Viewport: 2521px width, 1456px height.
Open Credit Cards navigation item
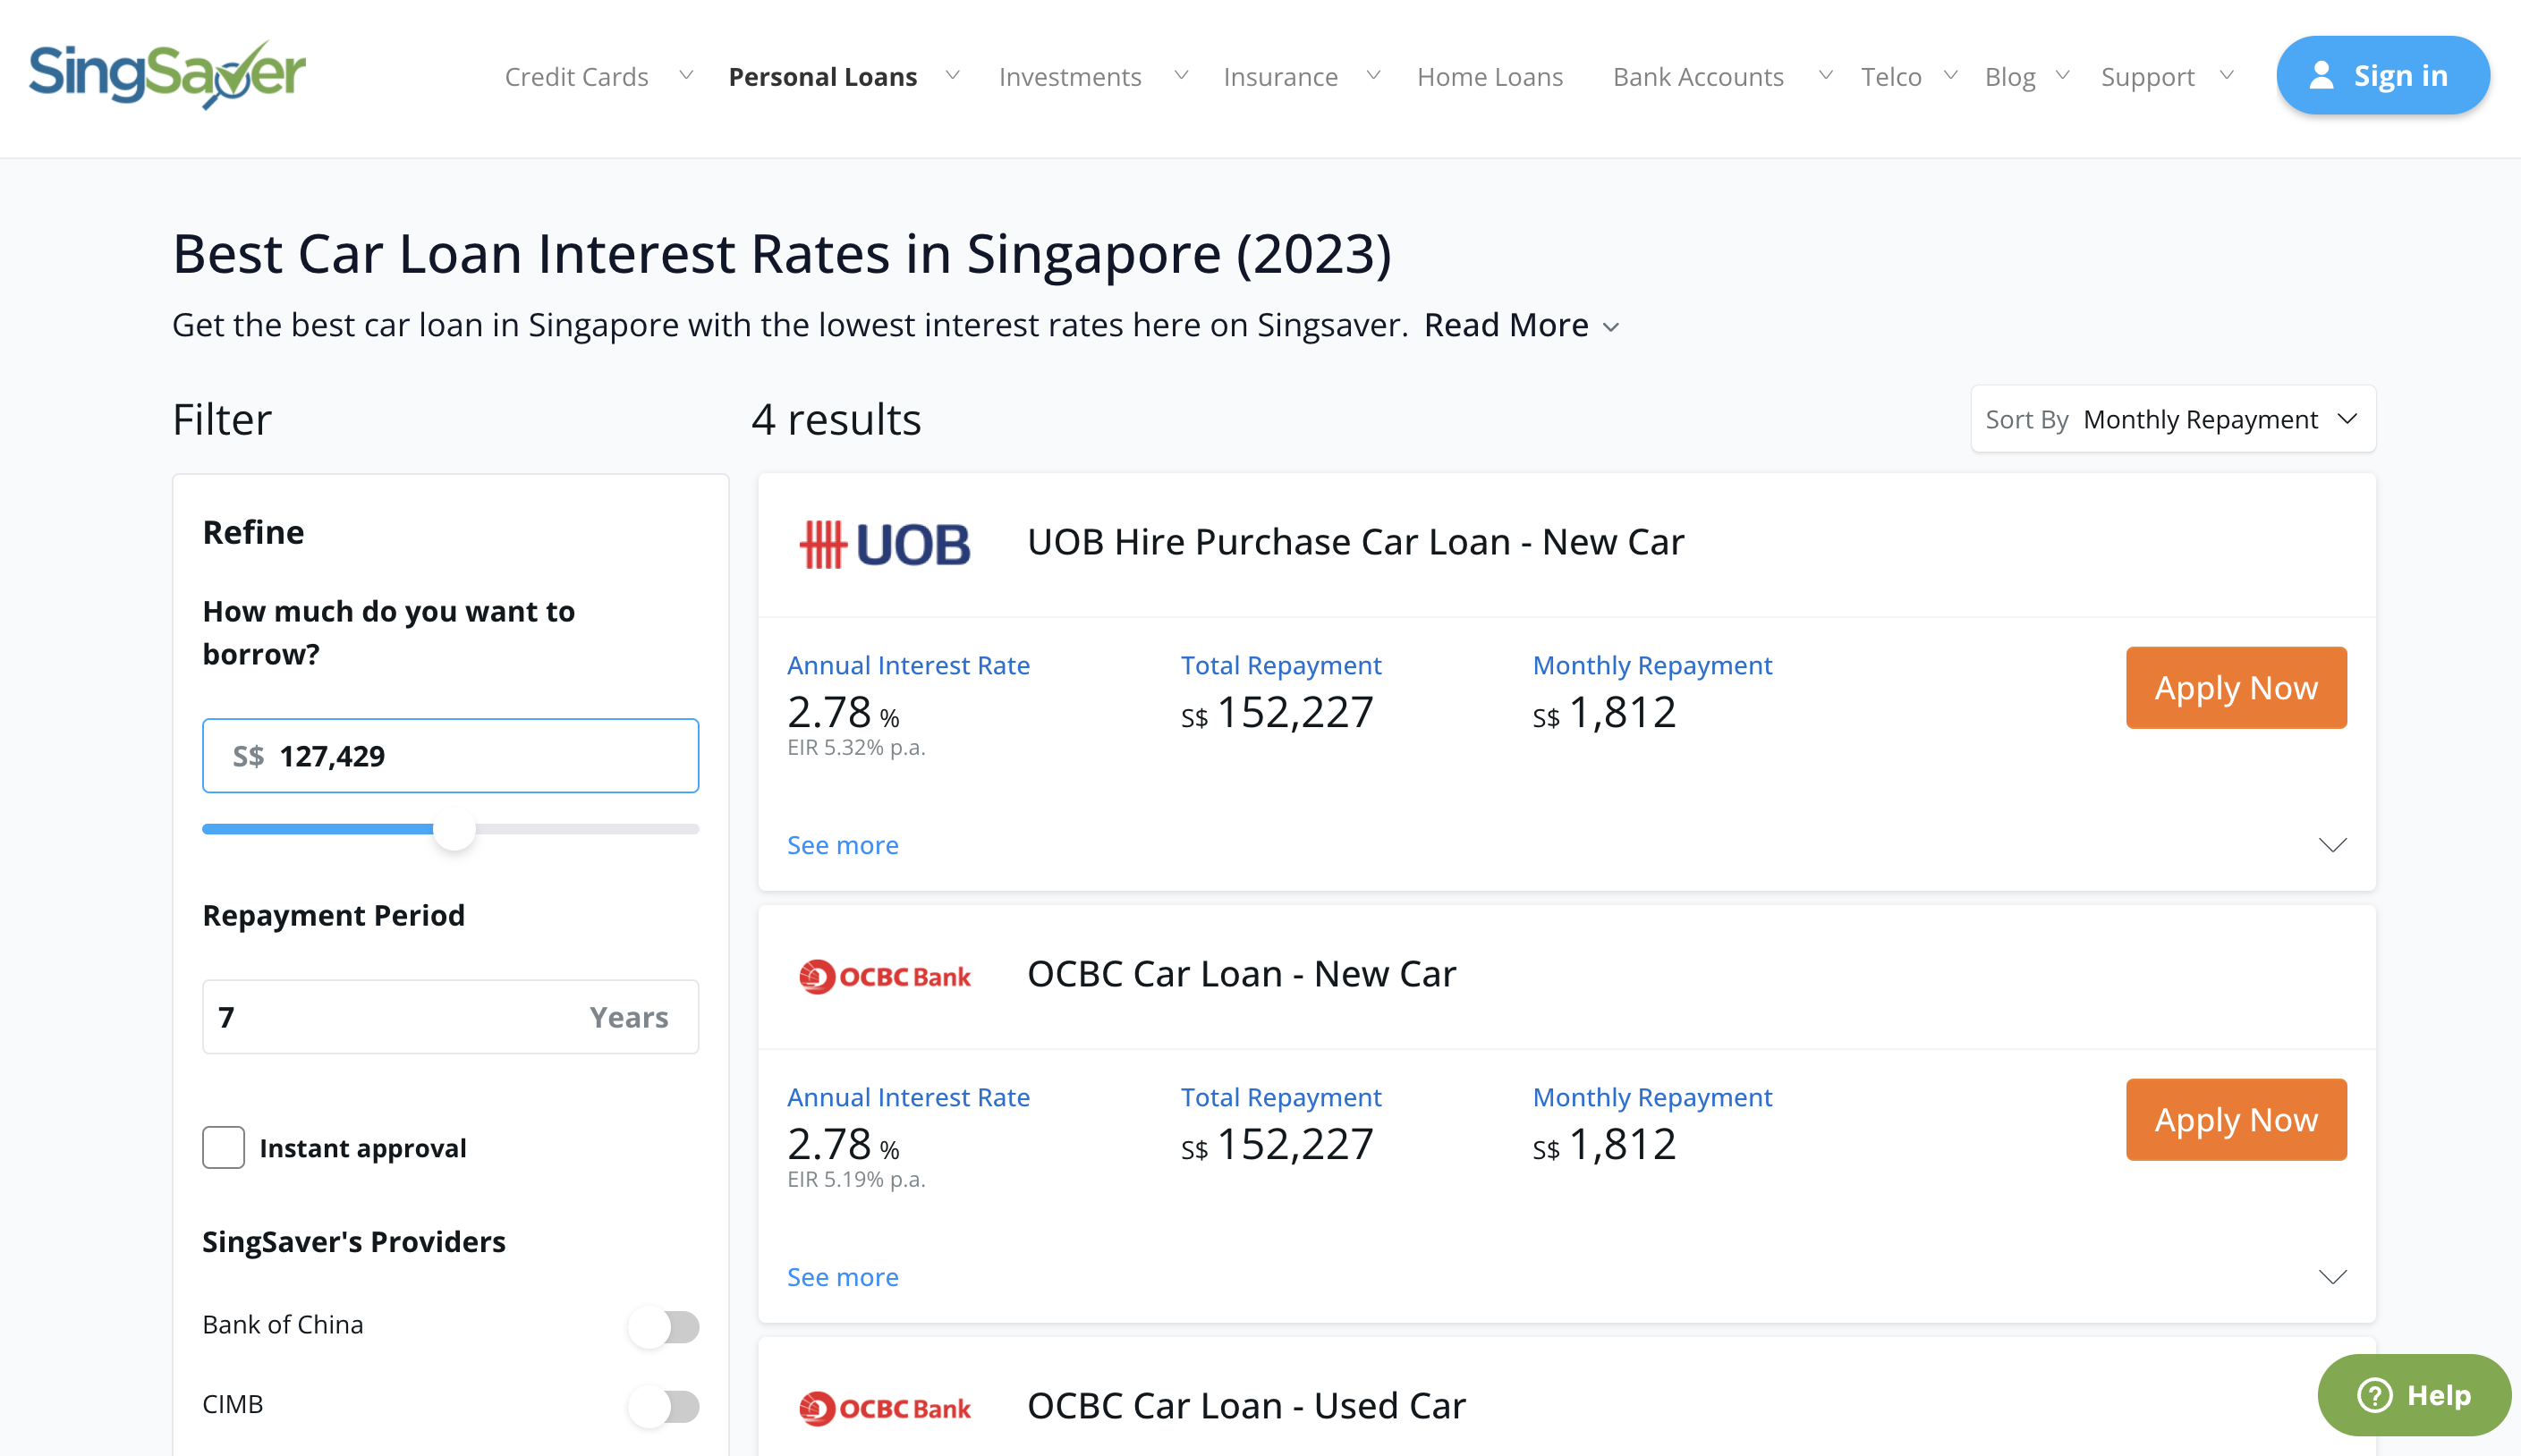point(576,76)
